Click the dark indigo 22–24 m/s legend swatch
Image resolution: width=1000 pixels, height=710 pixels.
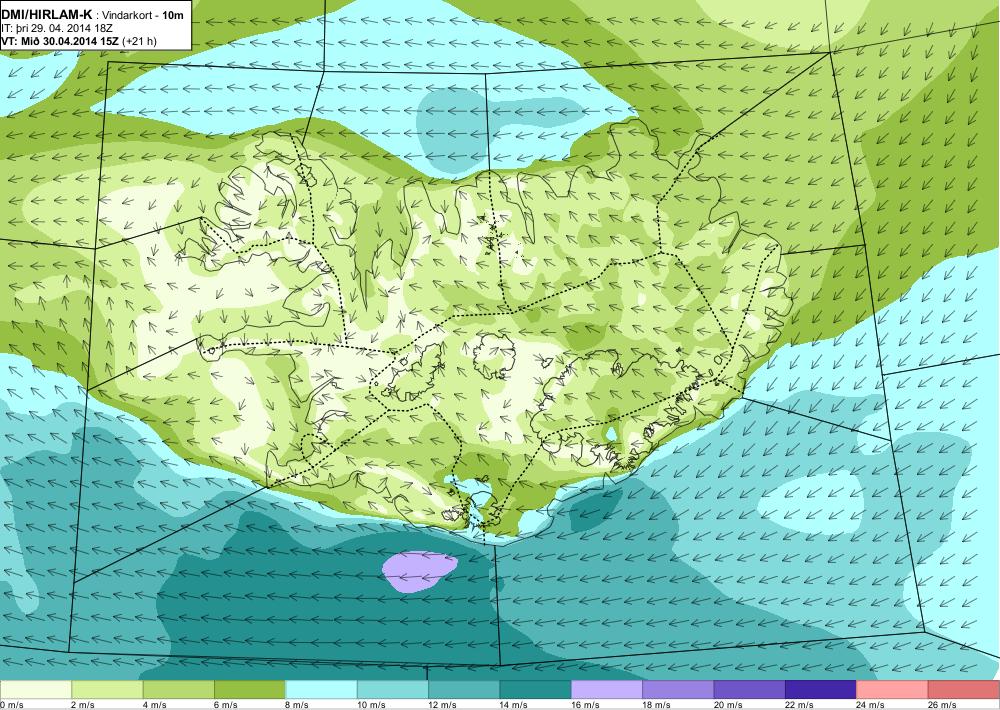(x=821, y=690)
